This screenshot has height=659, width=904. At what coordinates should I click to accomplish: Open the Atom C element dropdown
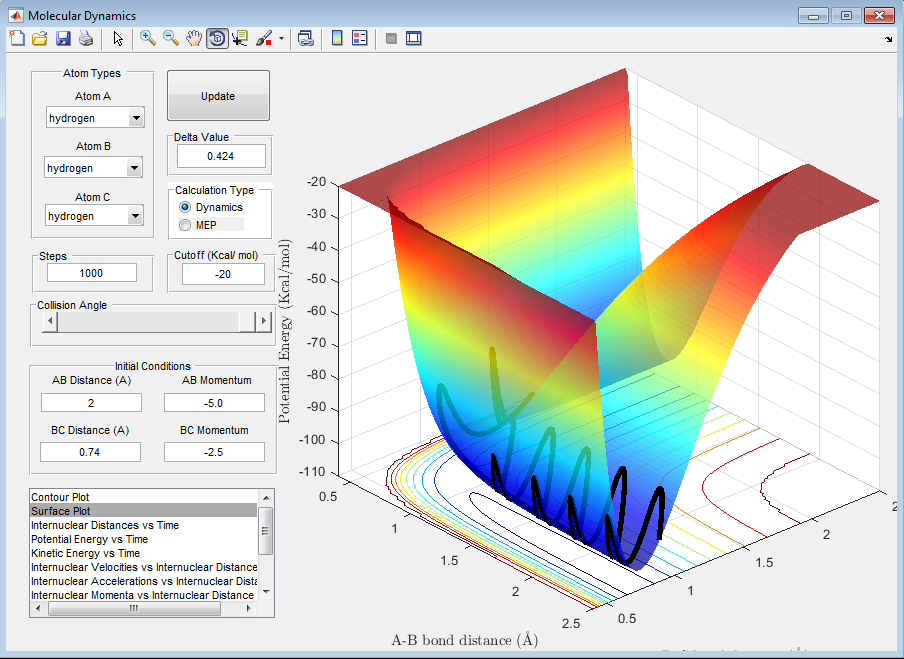pos(136,216)
